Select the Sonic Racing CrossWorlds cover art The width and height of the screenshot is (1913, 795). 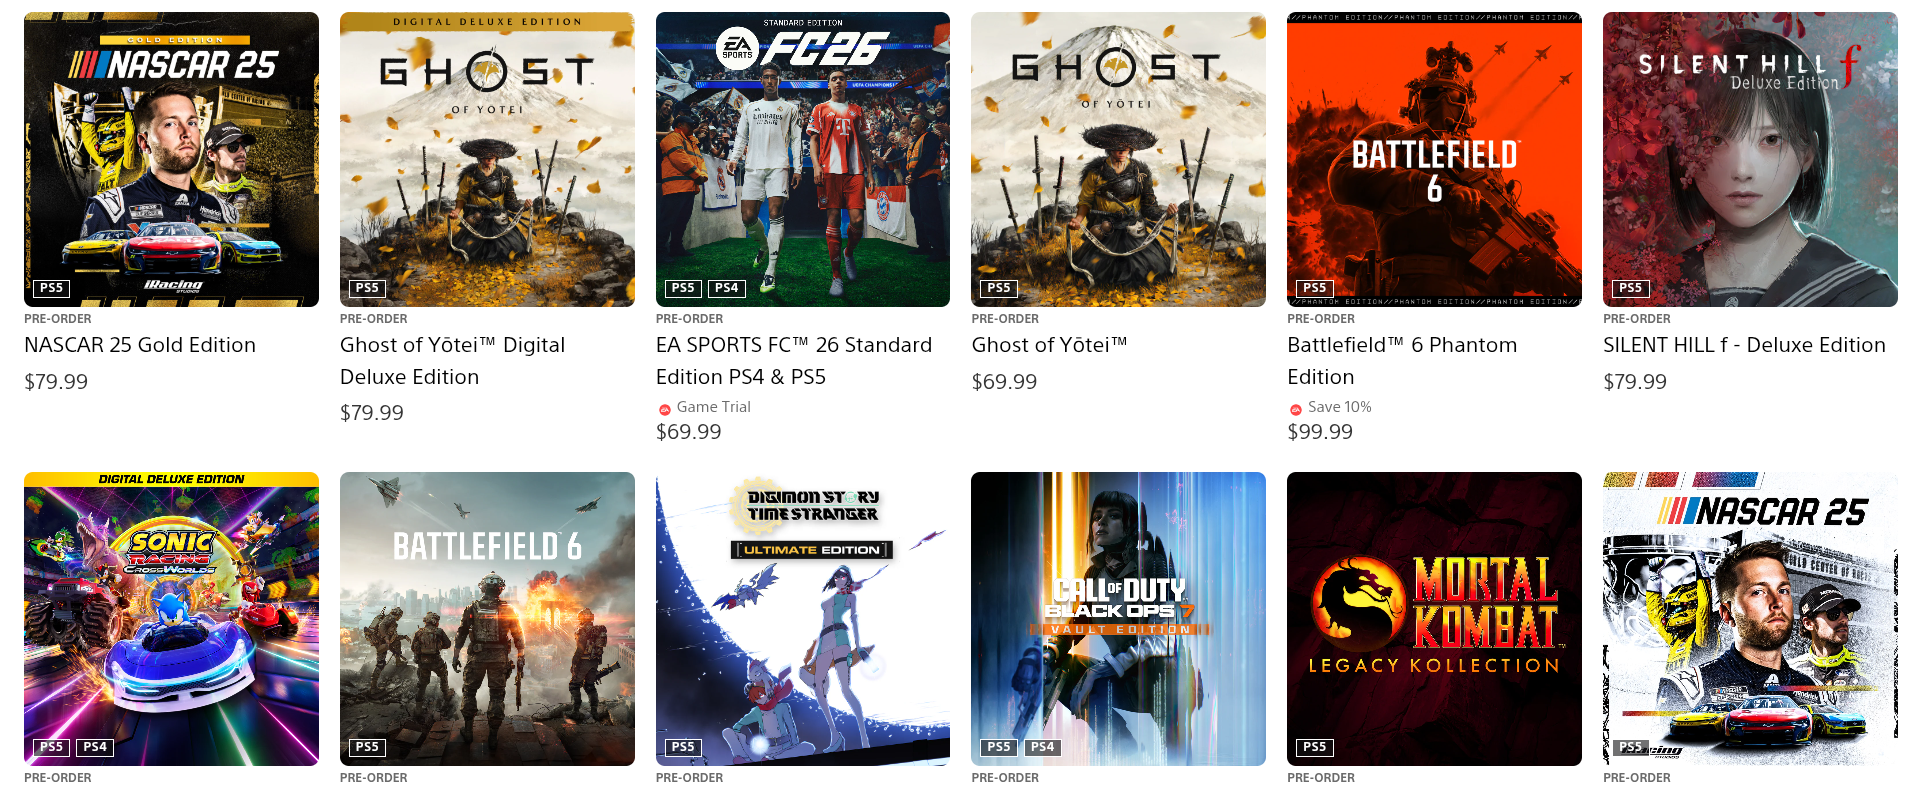pos(171,619)
